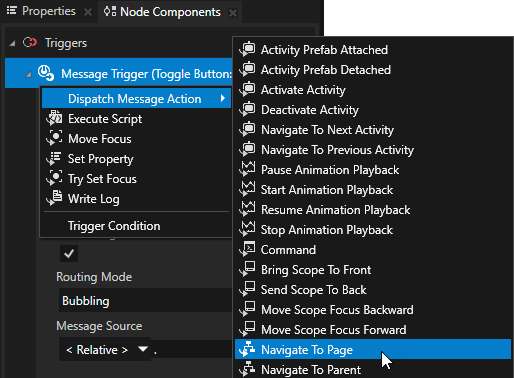514x378 pixels.
Task: Click the Write Log icon
Action: click(54, 198)
